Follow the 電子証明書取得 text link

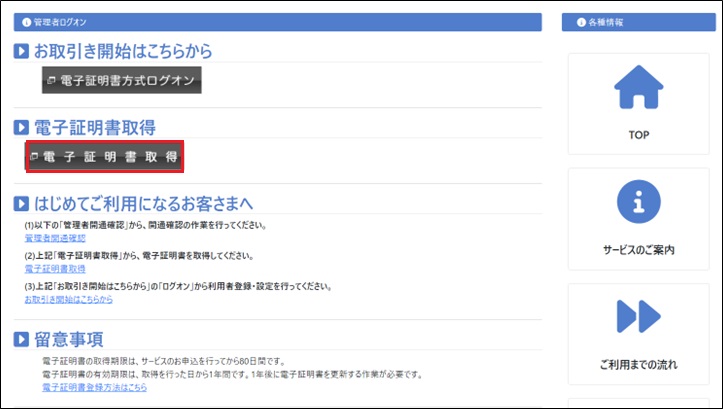click(x=55, y=269)
